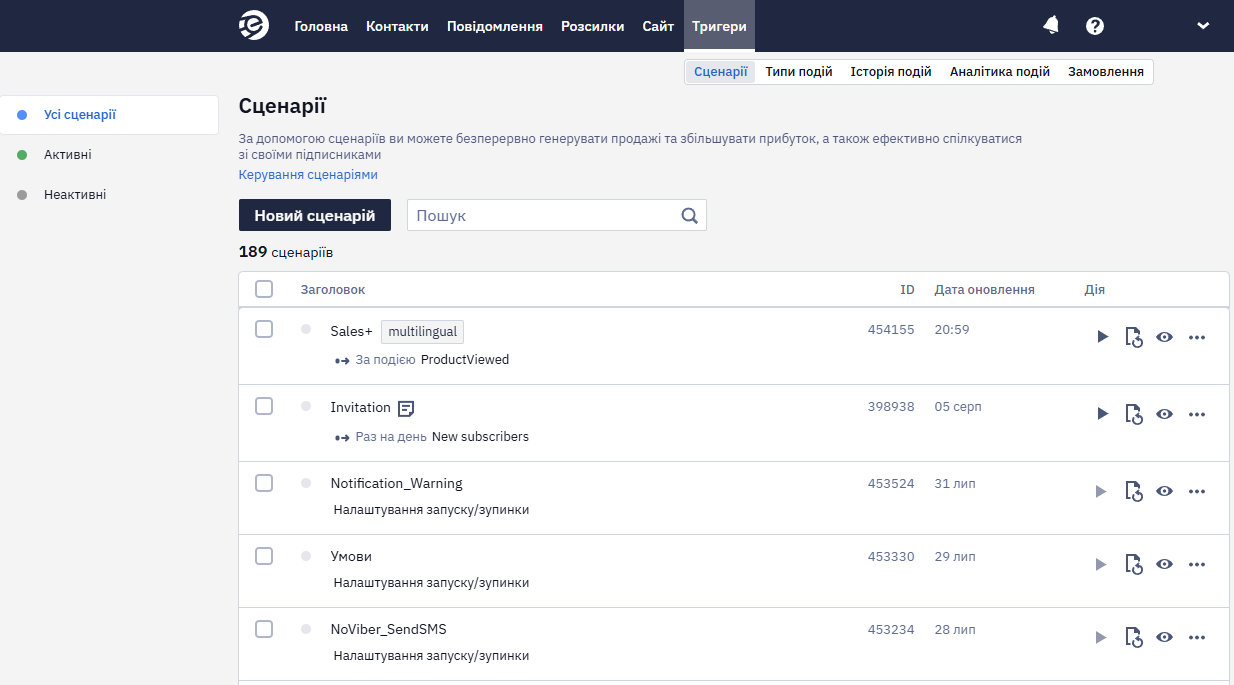Open launch history icon for NoViber_SendSMS
This screenshot has width=1234, height=685.
tap(1134, 637)
